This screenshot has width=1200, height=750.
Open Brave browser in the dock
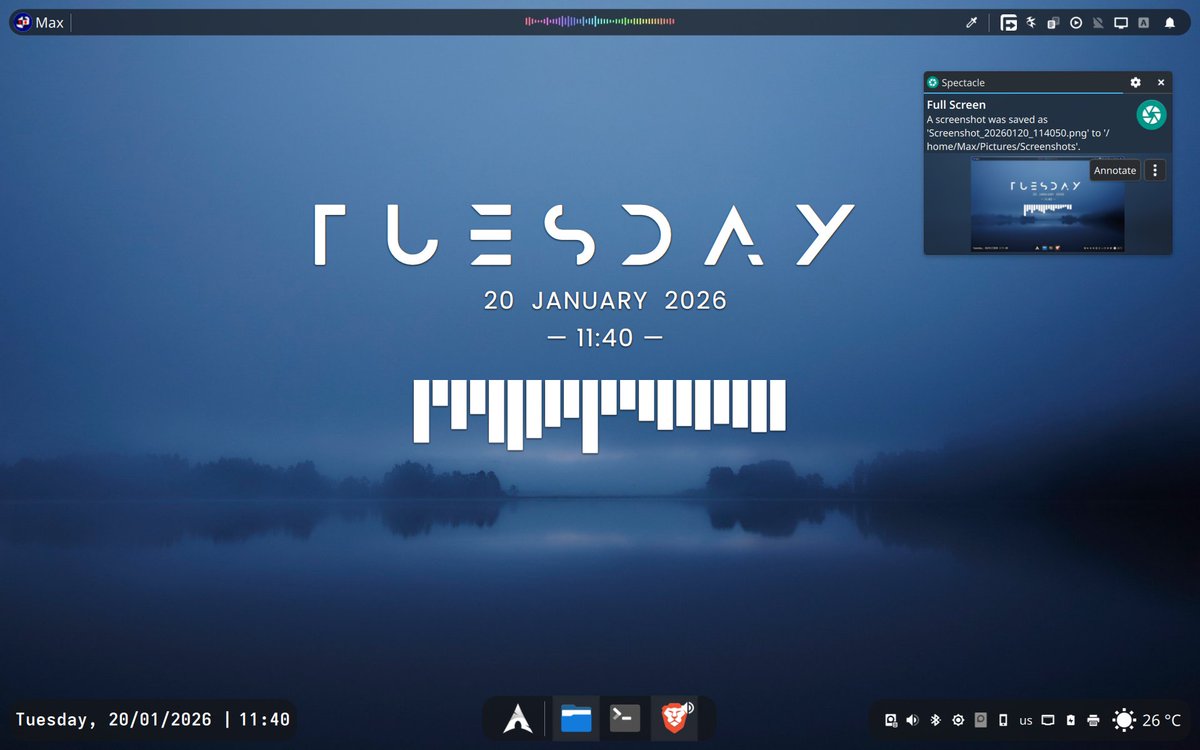[675, 718]
